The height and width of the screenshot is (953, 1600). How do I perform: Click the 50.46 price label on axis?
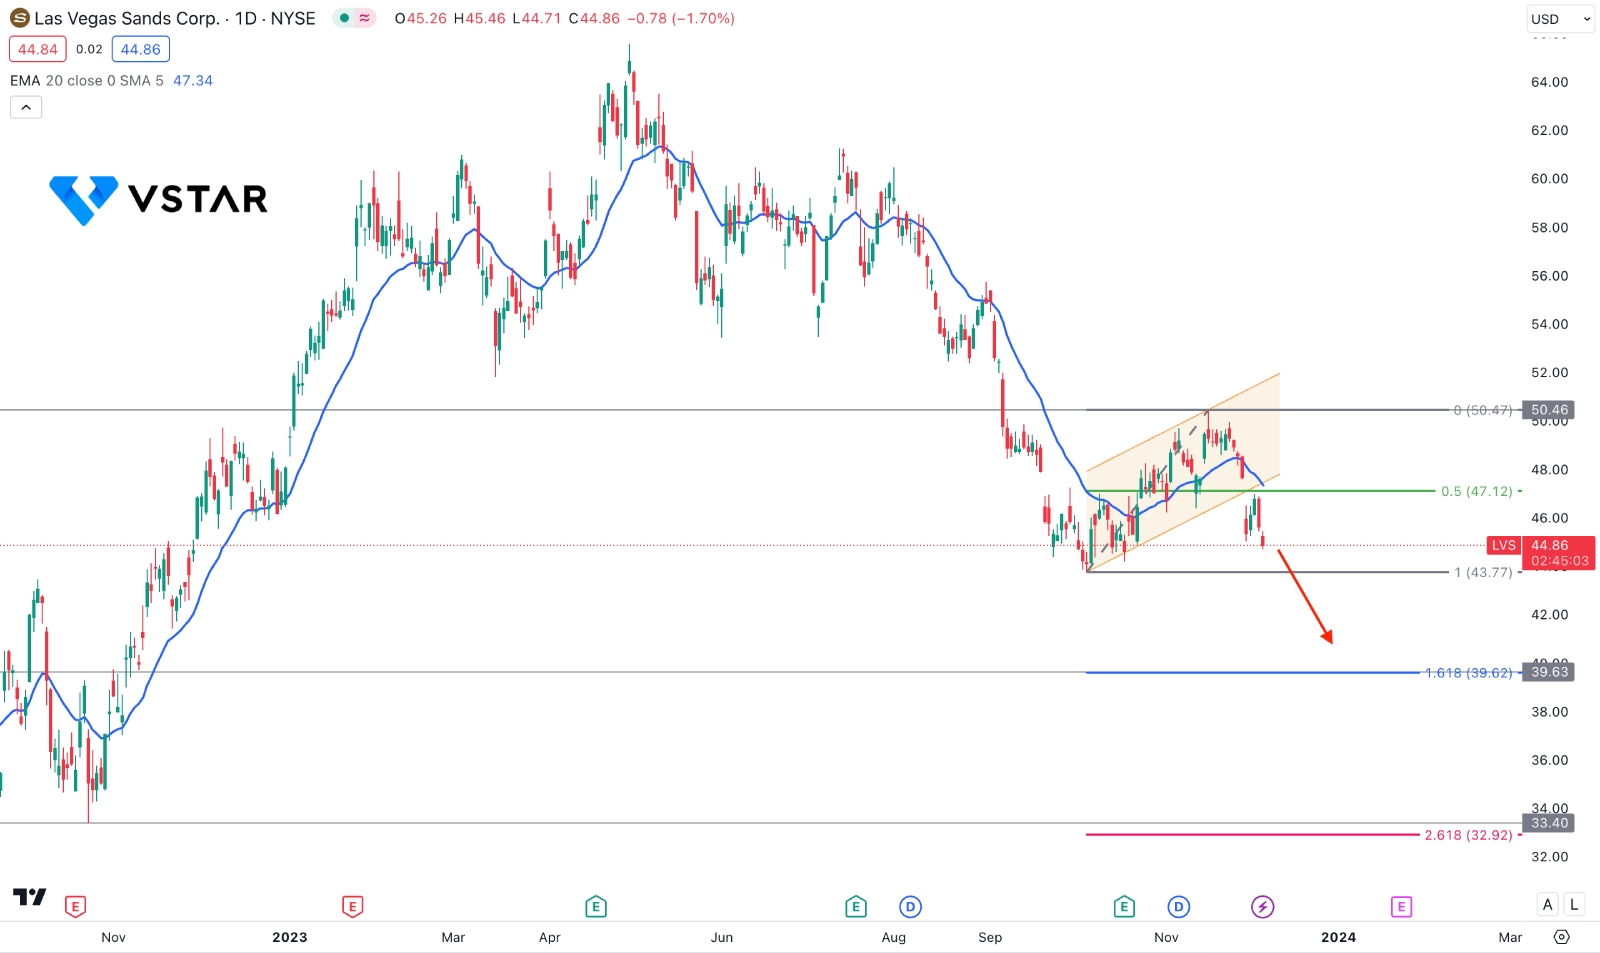pos(1549,410)
